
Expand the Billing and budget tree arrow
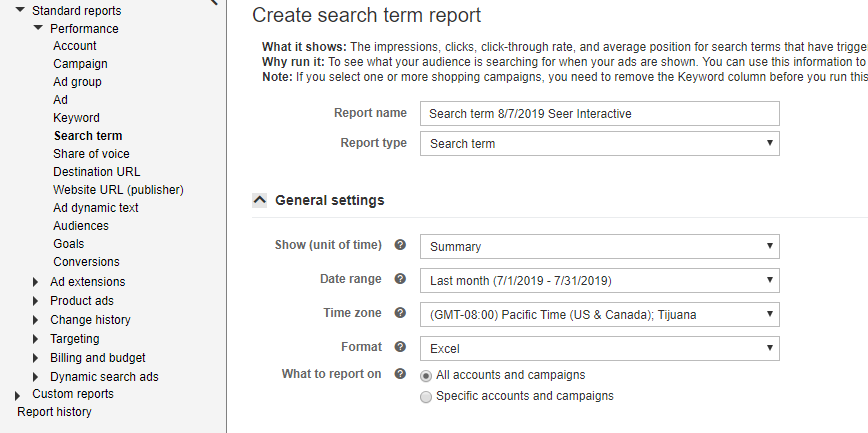coord(36,358)
